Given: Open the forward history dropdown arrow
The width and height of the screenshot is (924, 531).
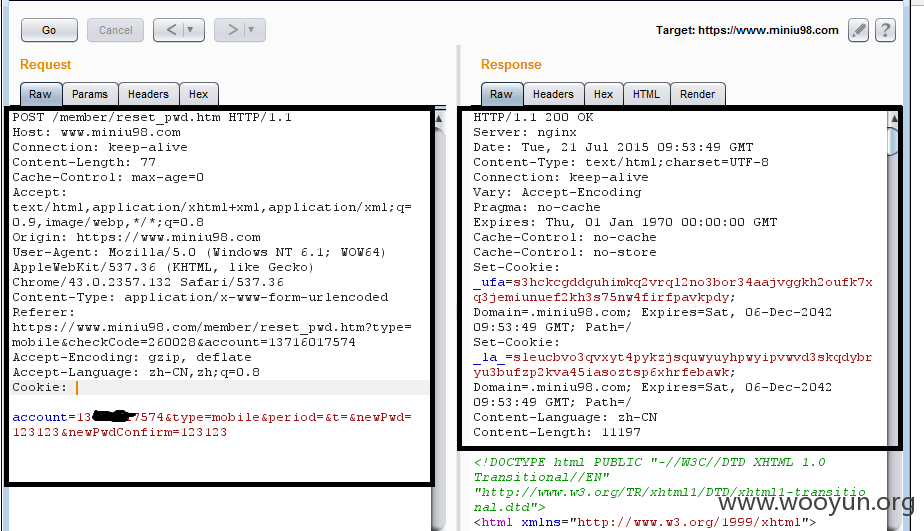Looking at the screenshot, I should [x=252, y=30].
